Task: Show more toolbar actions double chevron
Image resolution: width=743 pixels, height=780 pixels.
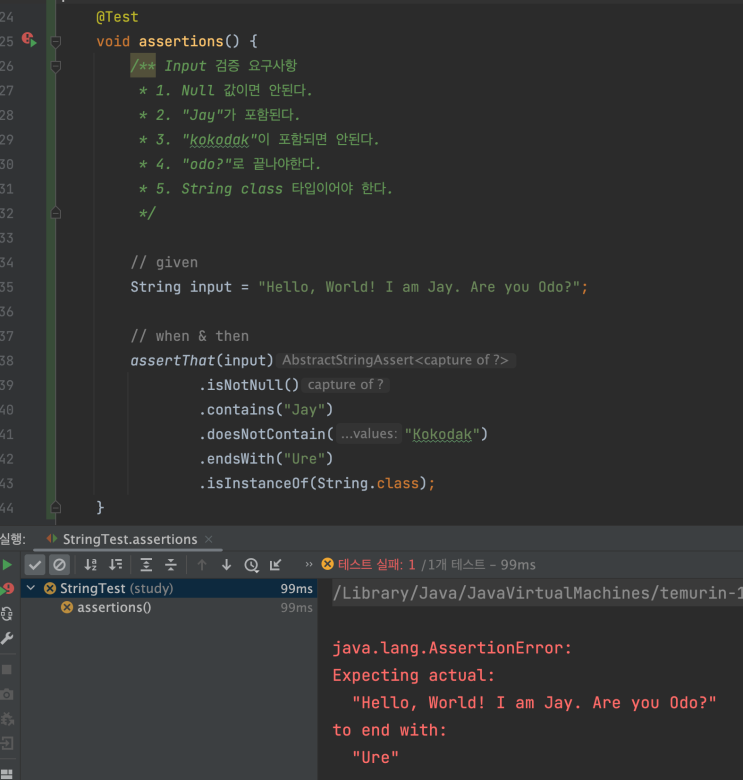Action: click(309, 565)
